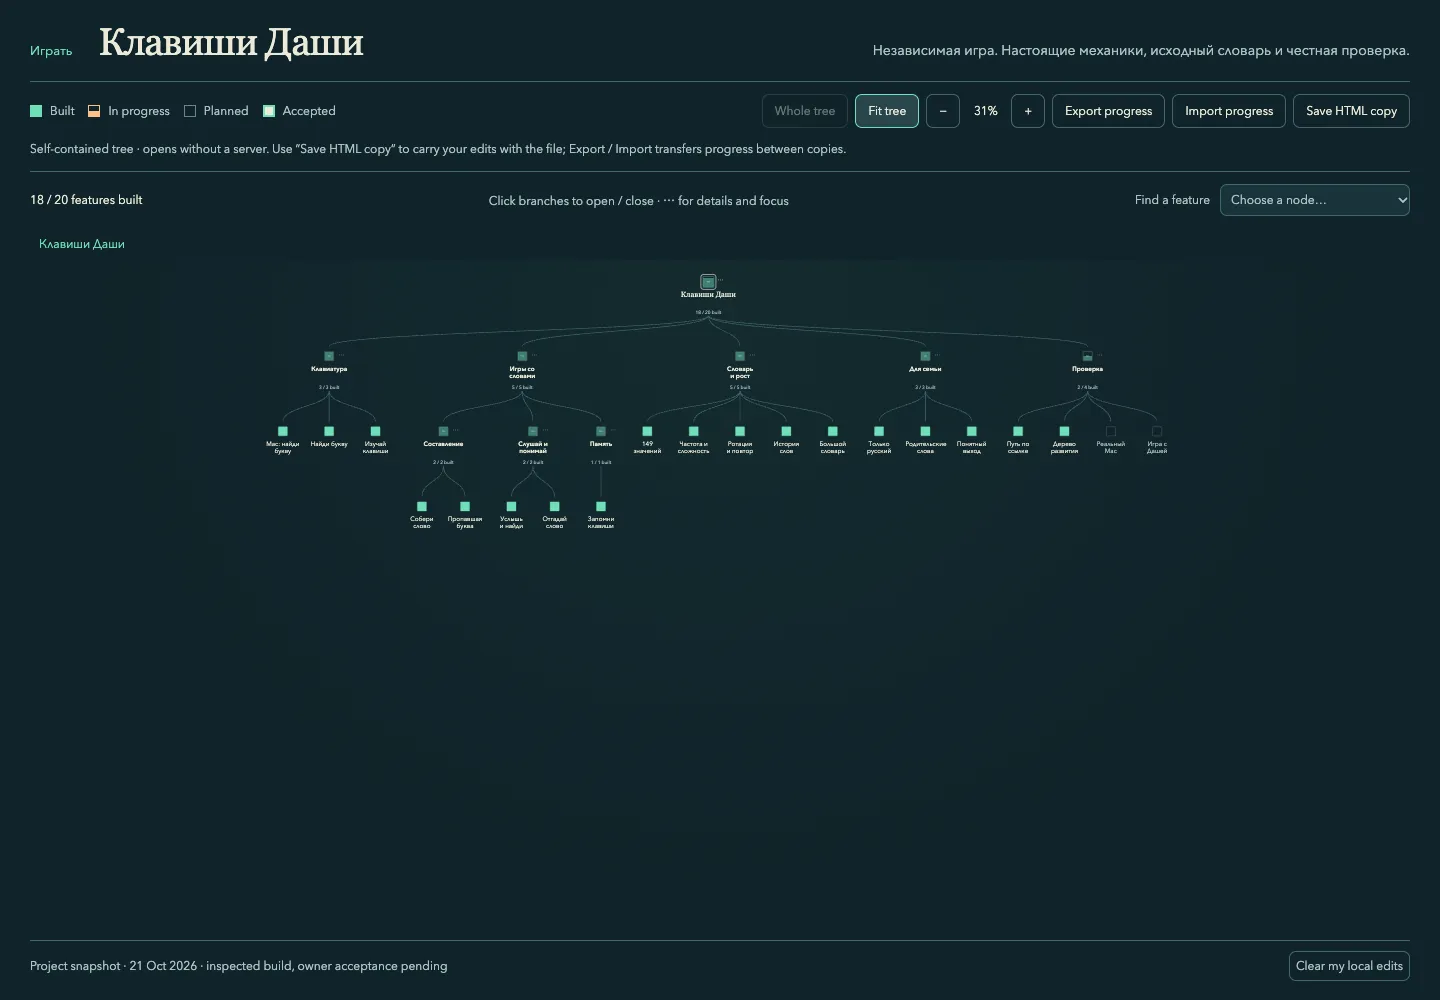
Task: Click the 'Клавиши Даши' breadcrumb above the tree
Action: click(82, 244)
